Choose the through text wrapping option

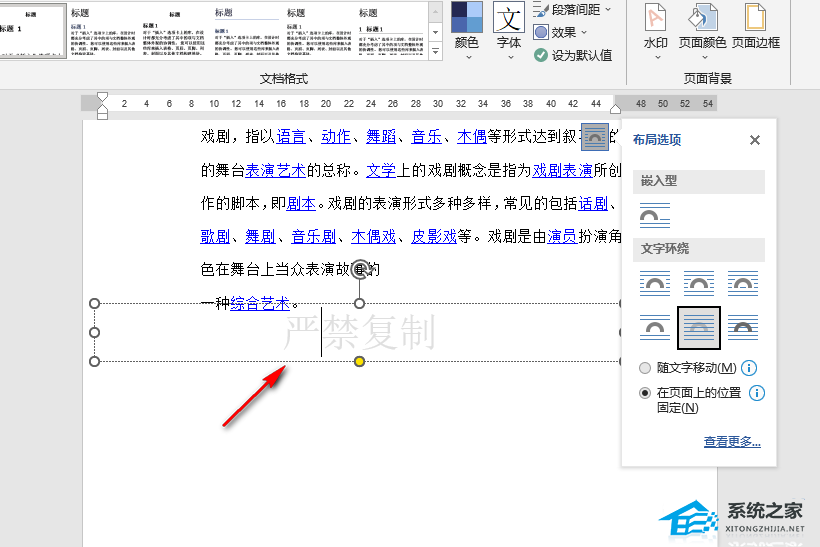[x=743, y=283]
